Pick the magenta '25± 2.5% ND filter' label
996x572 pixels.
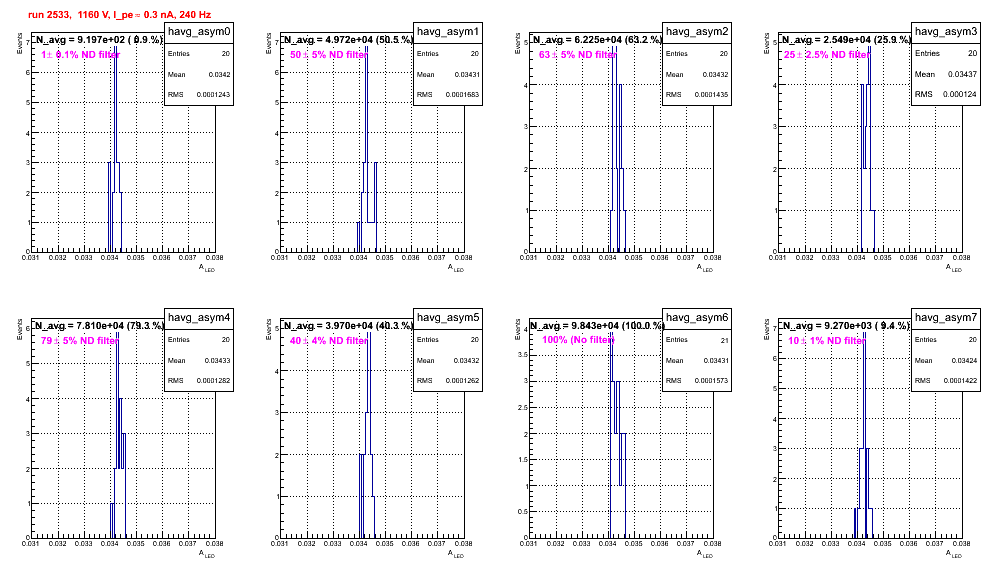826,55
